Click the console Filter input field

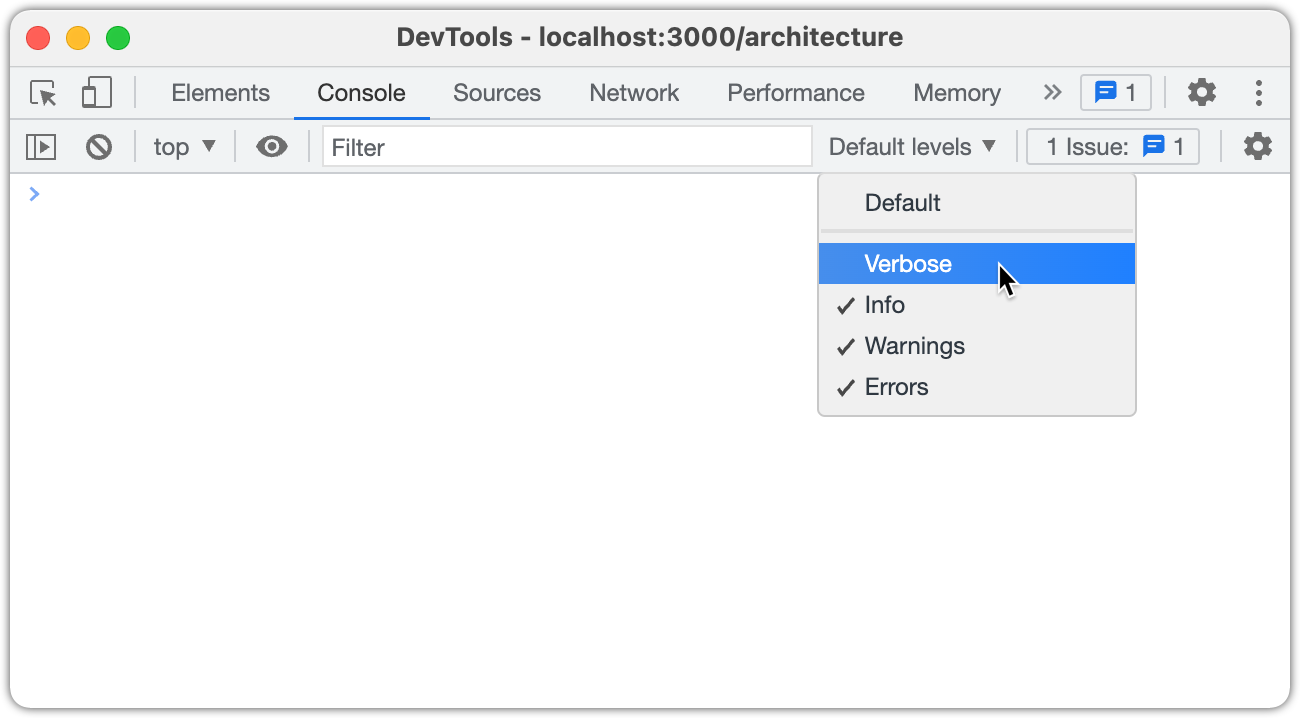[x=566, y=147]
